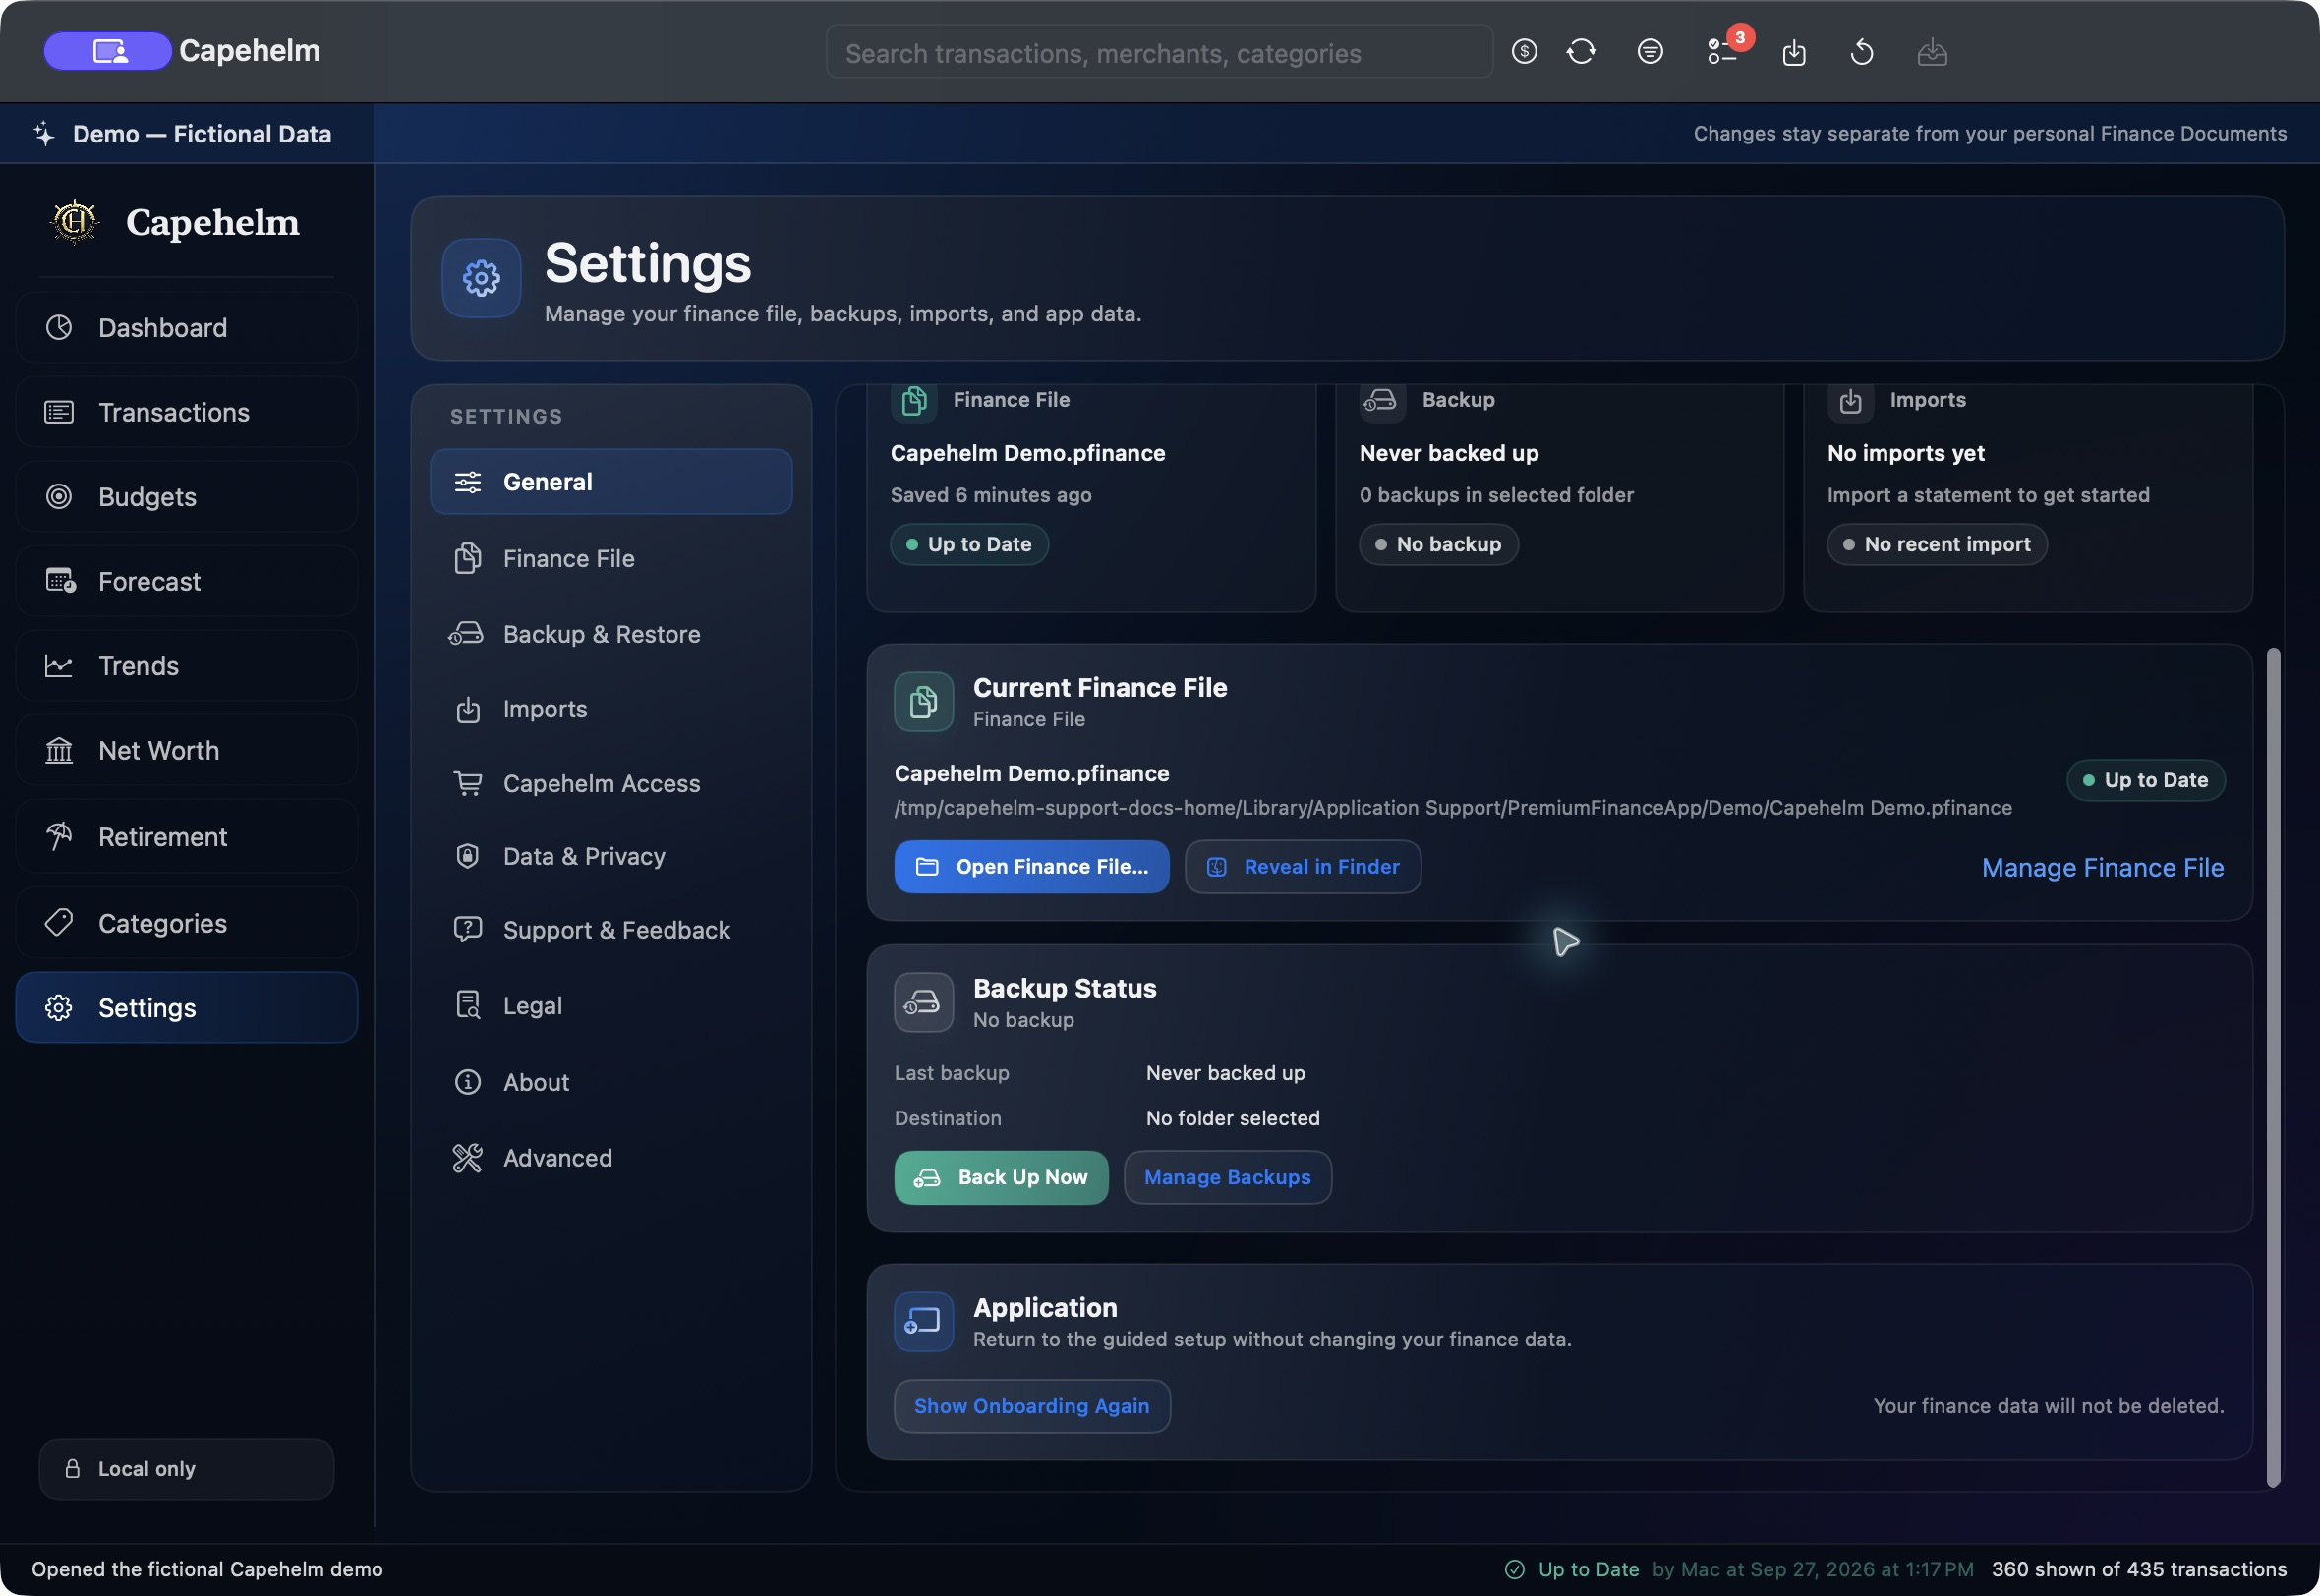
Task: Click the Imports card icon
Action: pos(1850,401)
